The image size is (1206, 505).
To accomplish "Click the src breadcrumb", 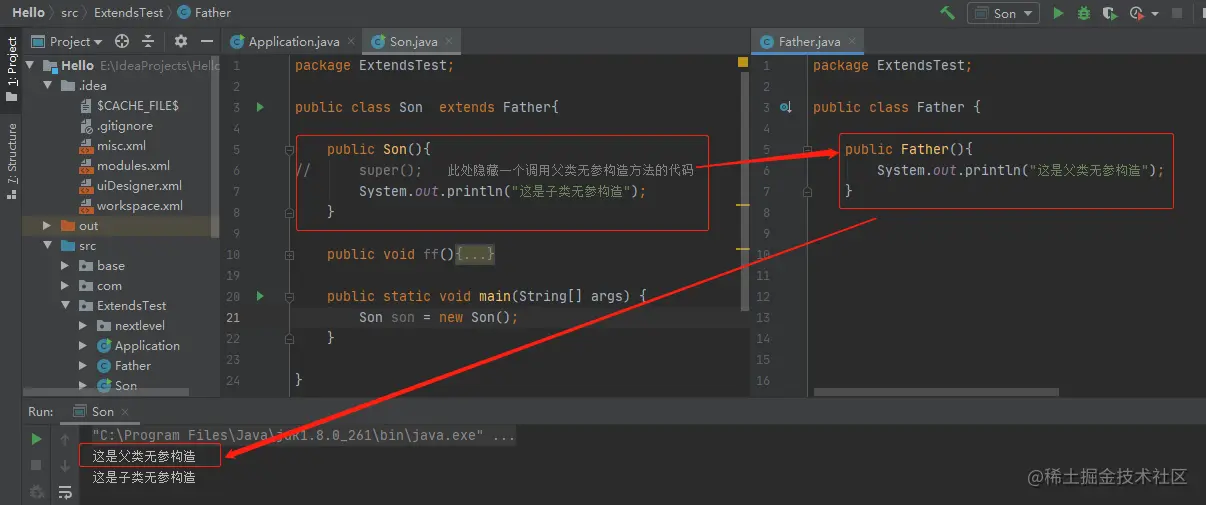I will (x=69, y=13).
